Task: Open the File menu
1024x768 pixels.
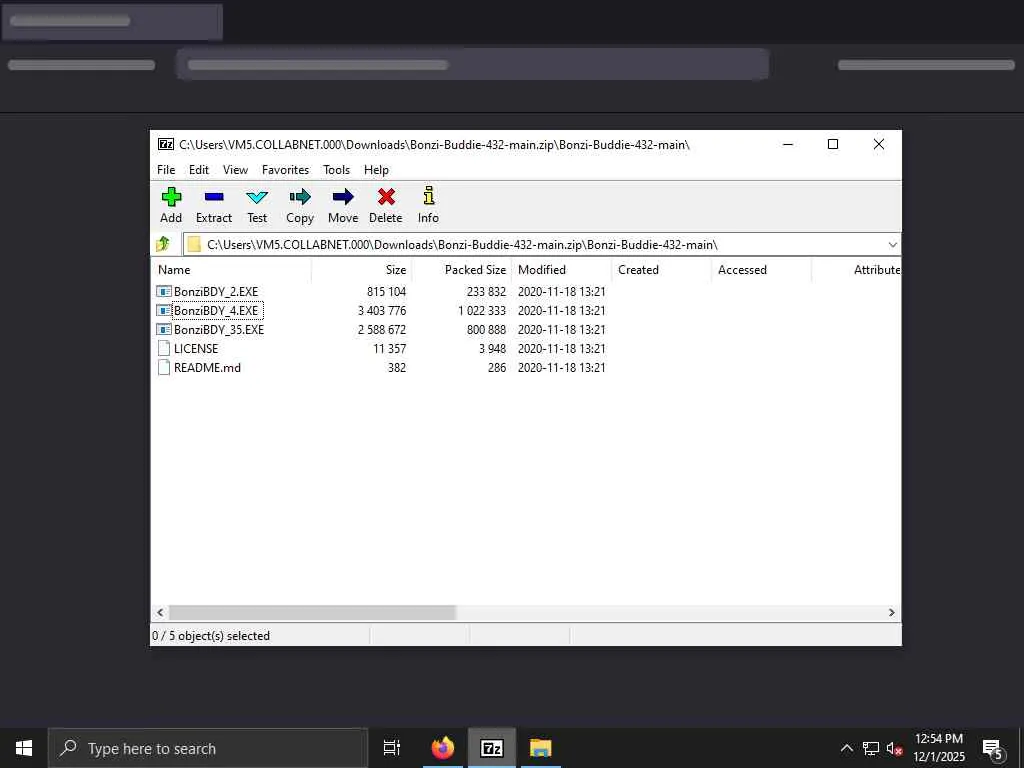Action: pos(166,170)
